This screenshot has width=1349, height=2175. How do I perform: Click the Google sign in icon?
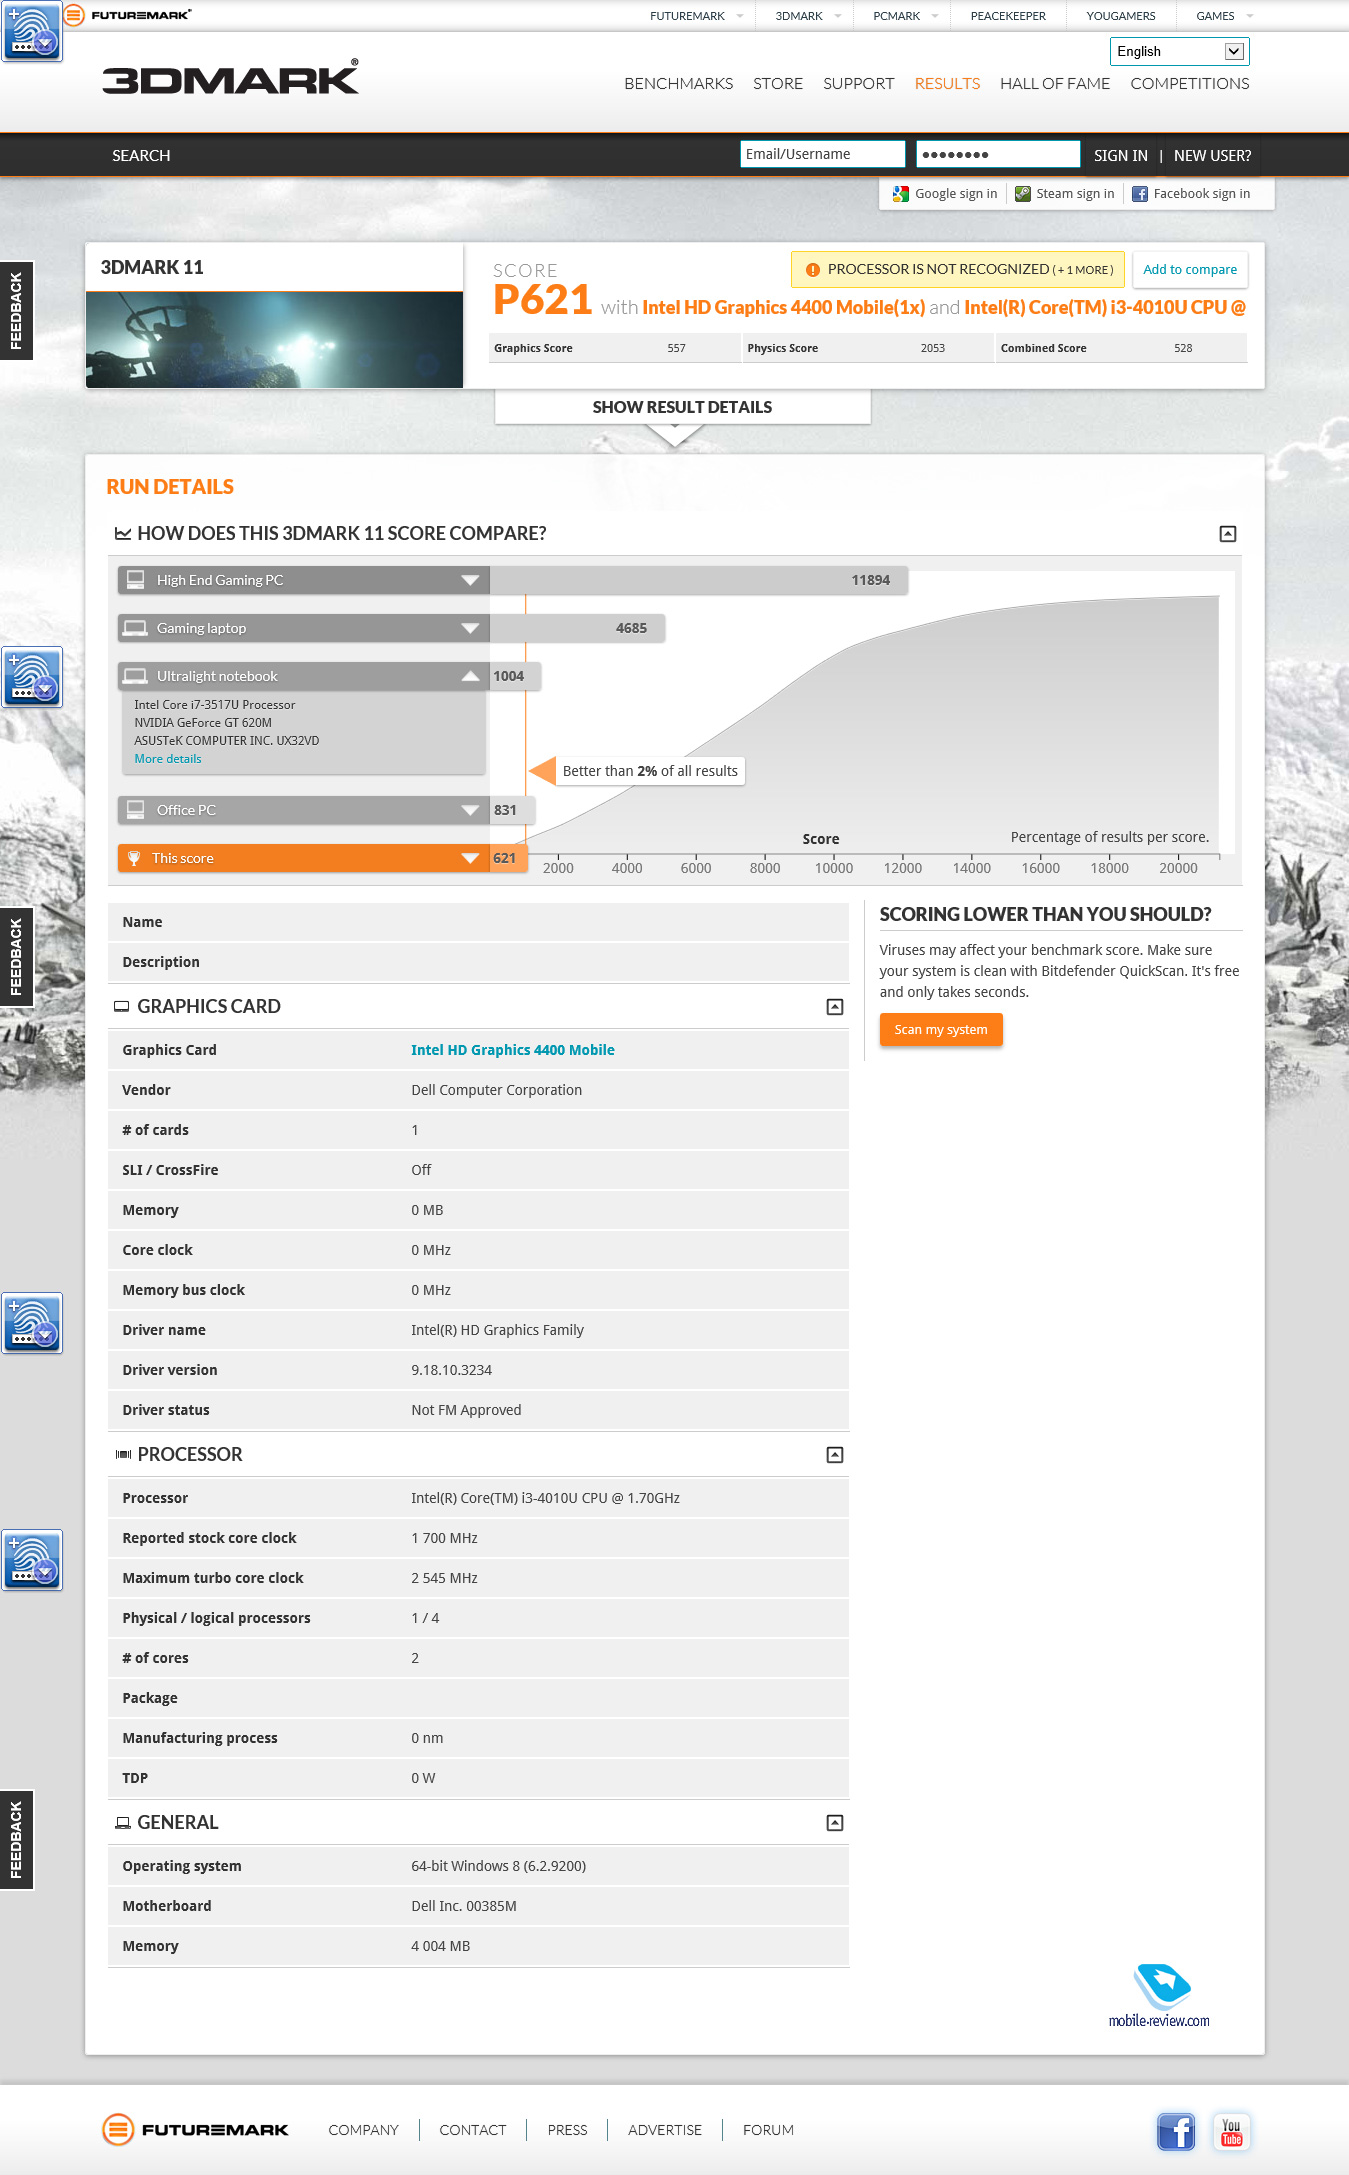pos(901,194)
